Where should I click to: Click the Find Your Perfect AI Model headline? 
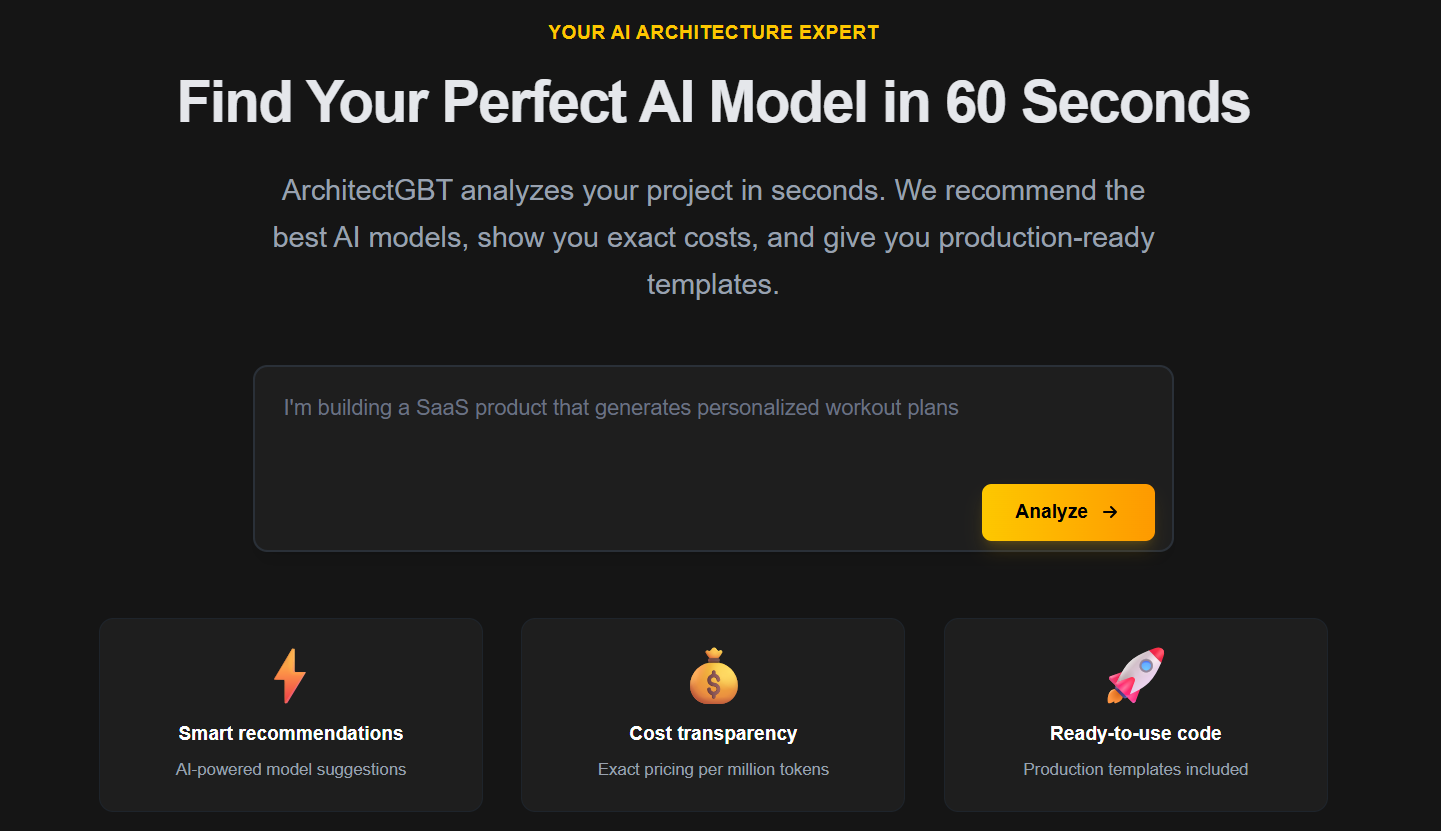pos(713,101)
